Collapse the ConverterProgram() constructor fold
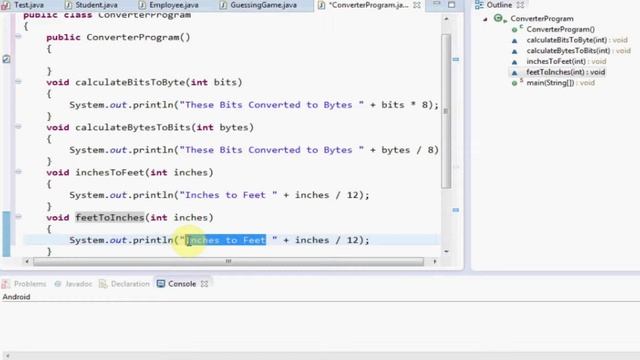This screenshot has width=640, height=360. pos(18,36)
